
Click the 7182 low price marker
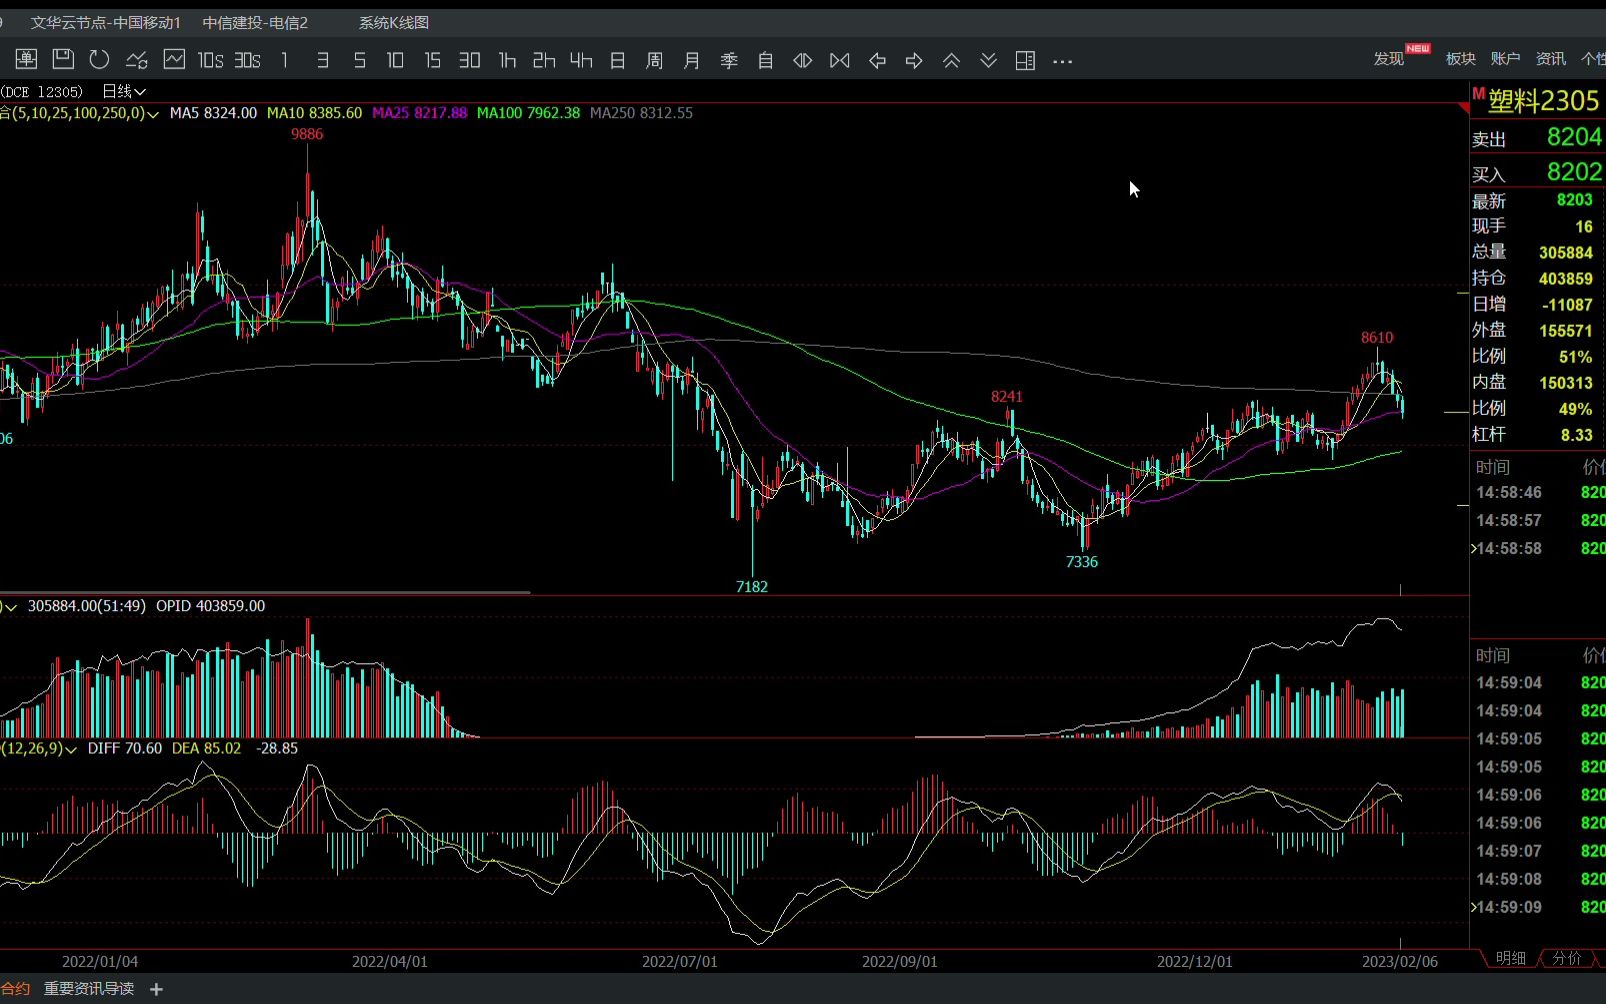click(x=752, y=587)
